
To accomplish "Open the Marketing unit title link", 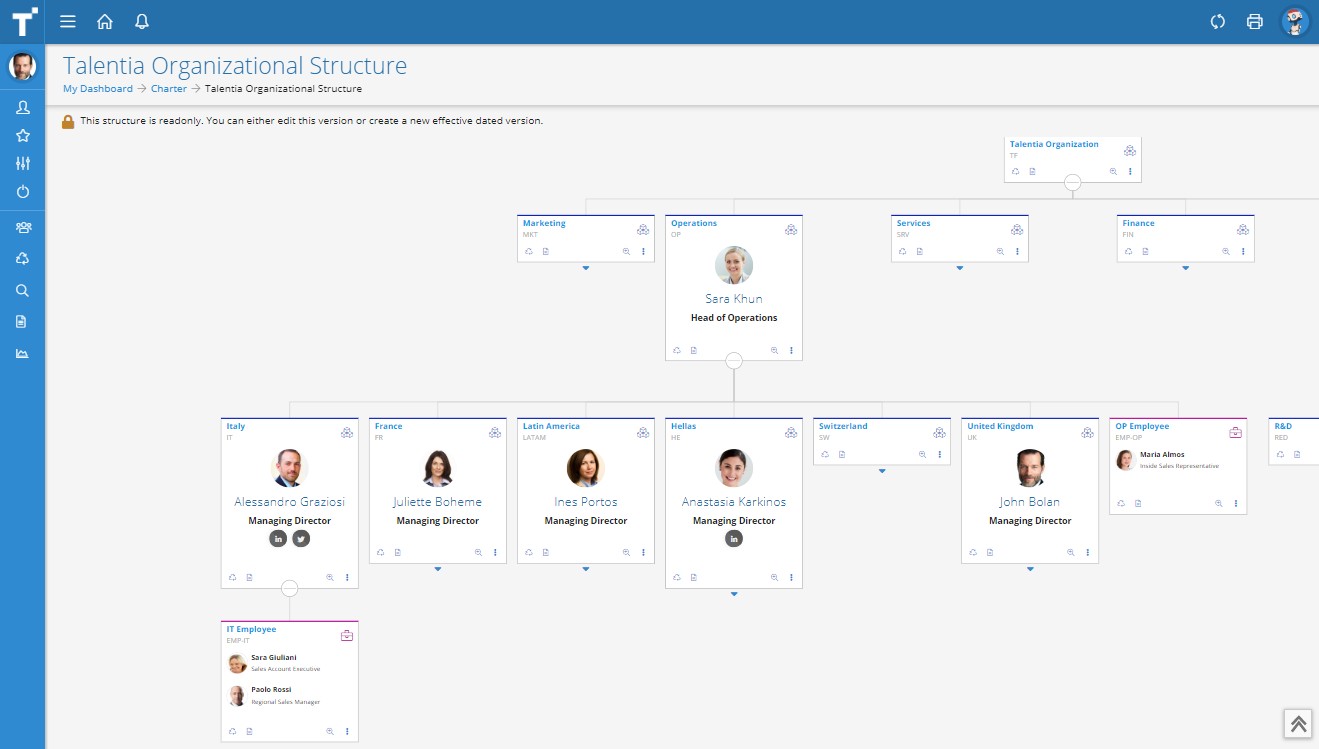I will [x=544, y=223].
